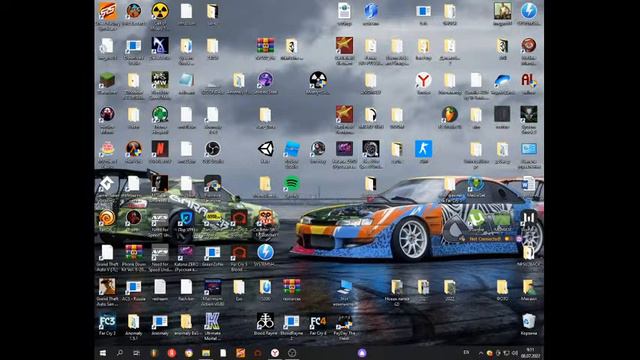This screenshot has height=360, width=640.
Task: Launch the orange swirl icon shortcut
Action: pos(107,218)
